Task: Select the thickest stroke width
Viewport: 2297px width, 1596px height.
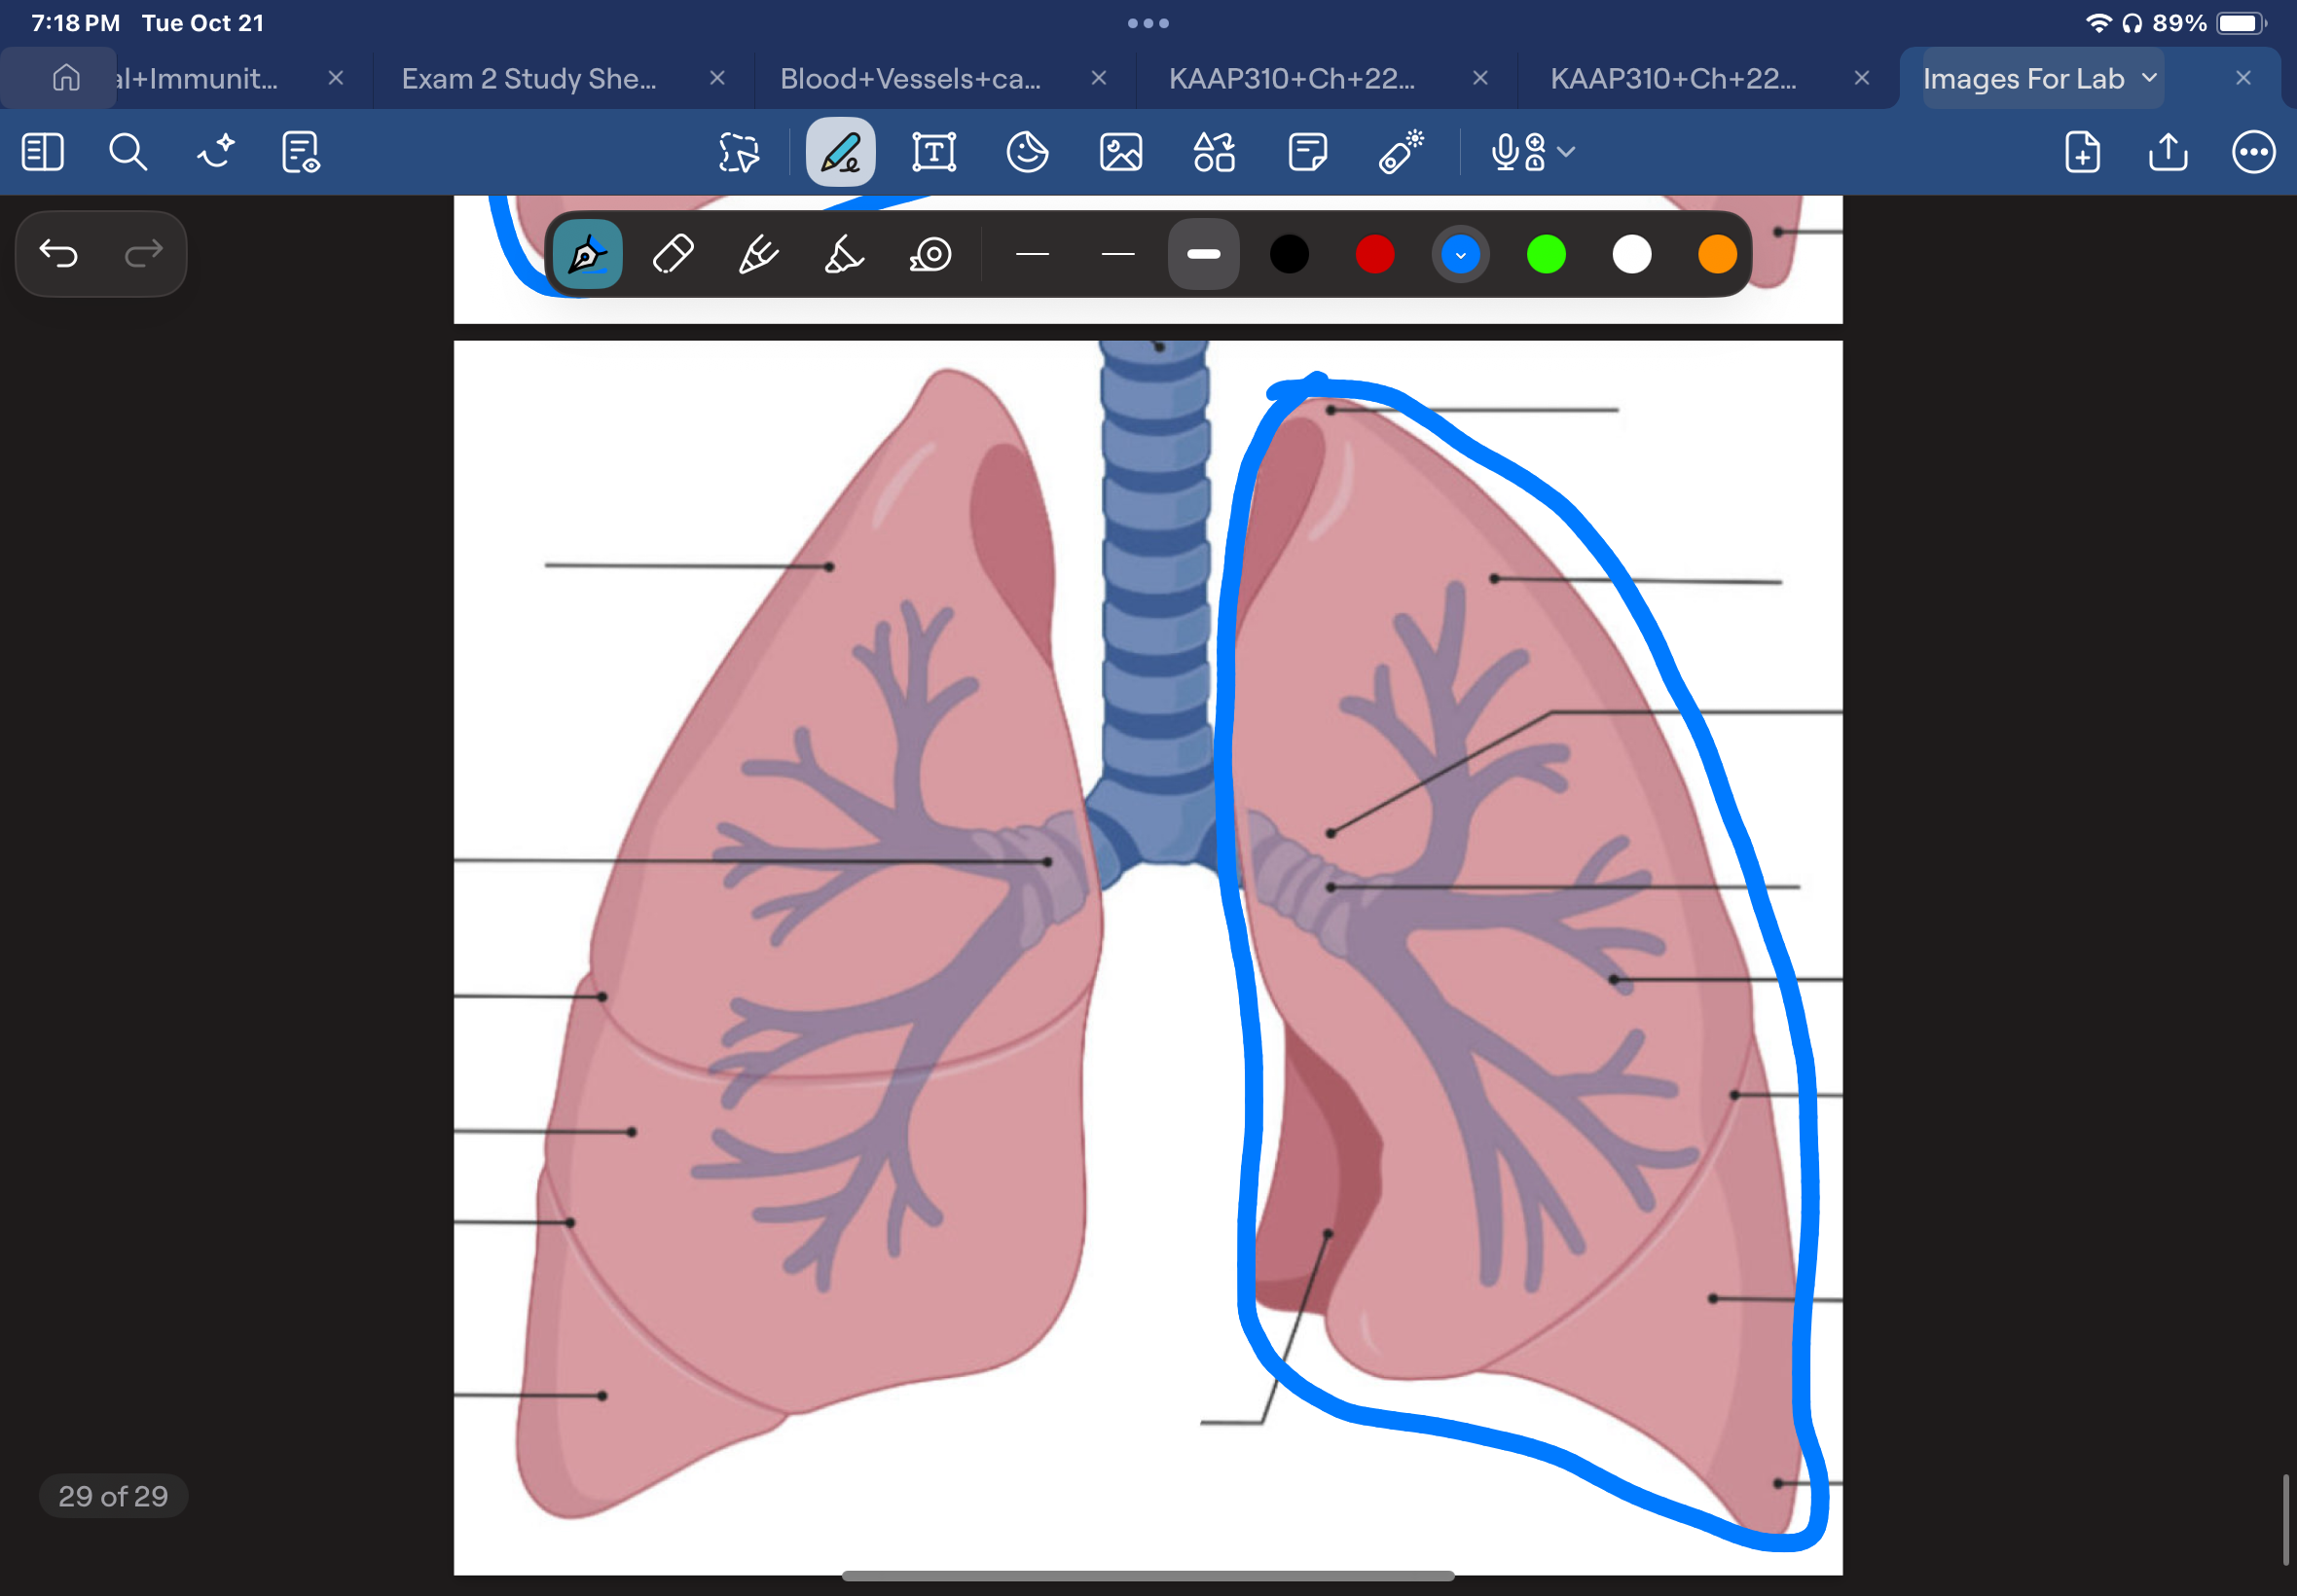Action: point(1203,254)
